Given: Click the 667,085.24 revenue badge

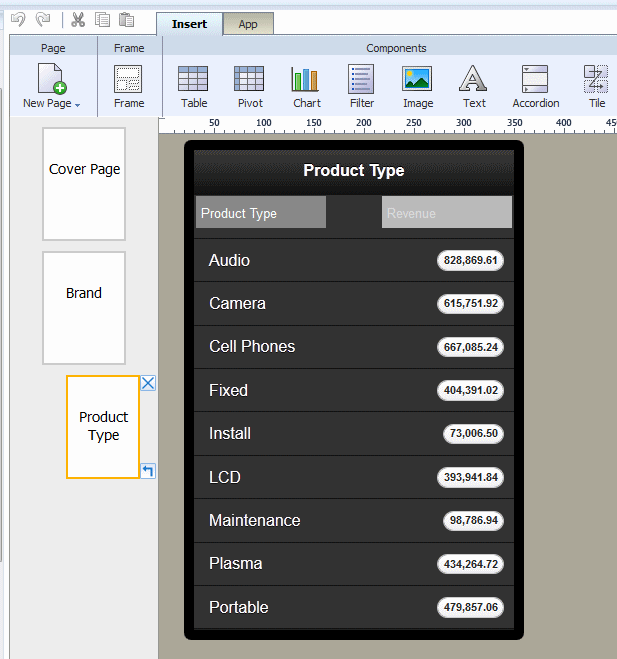Looking at the screenshot, I should [x=470, y=347].
